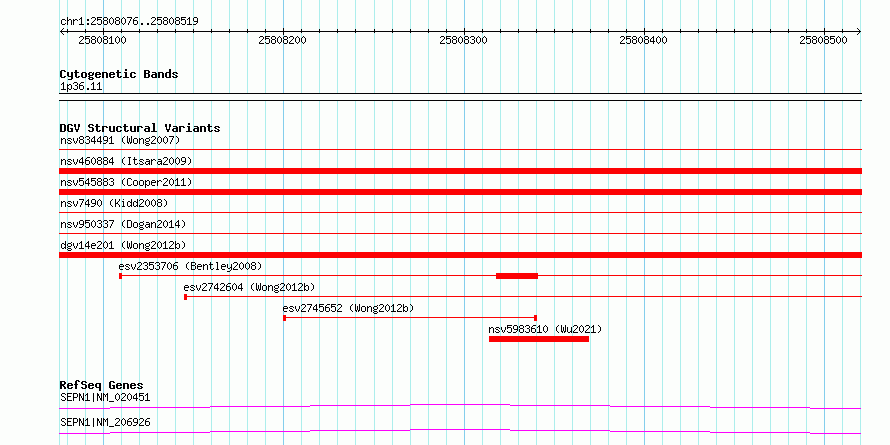Screen dimensions: 890x445
Task: Click the thick segment on esv2353706 line
Action: pos(517,276)
